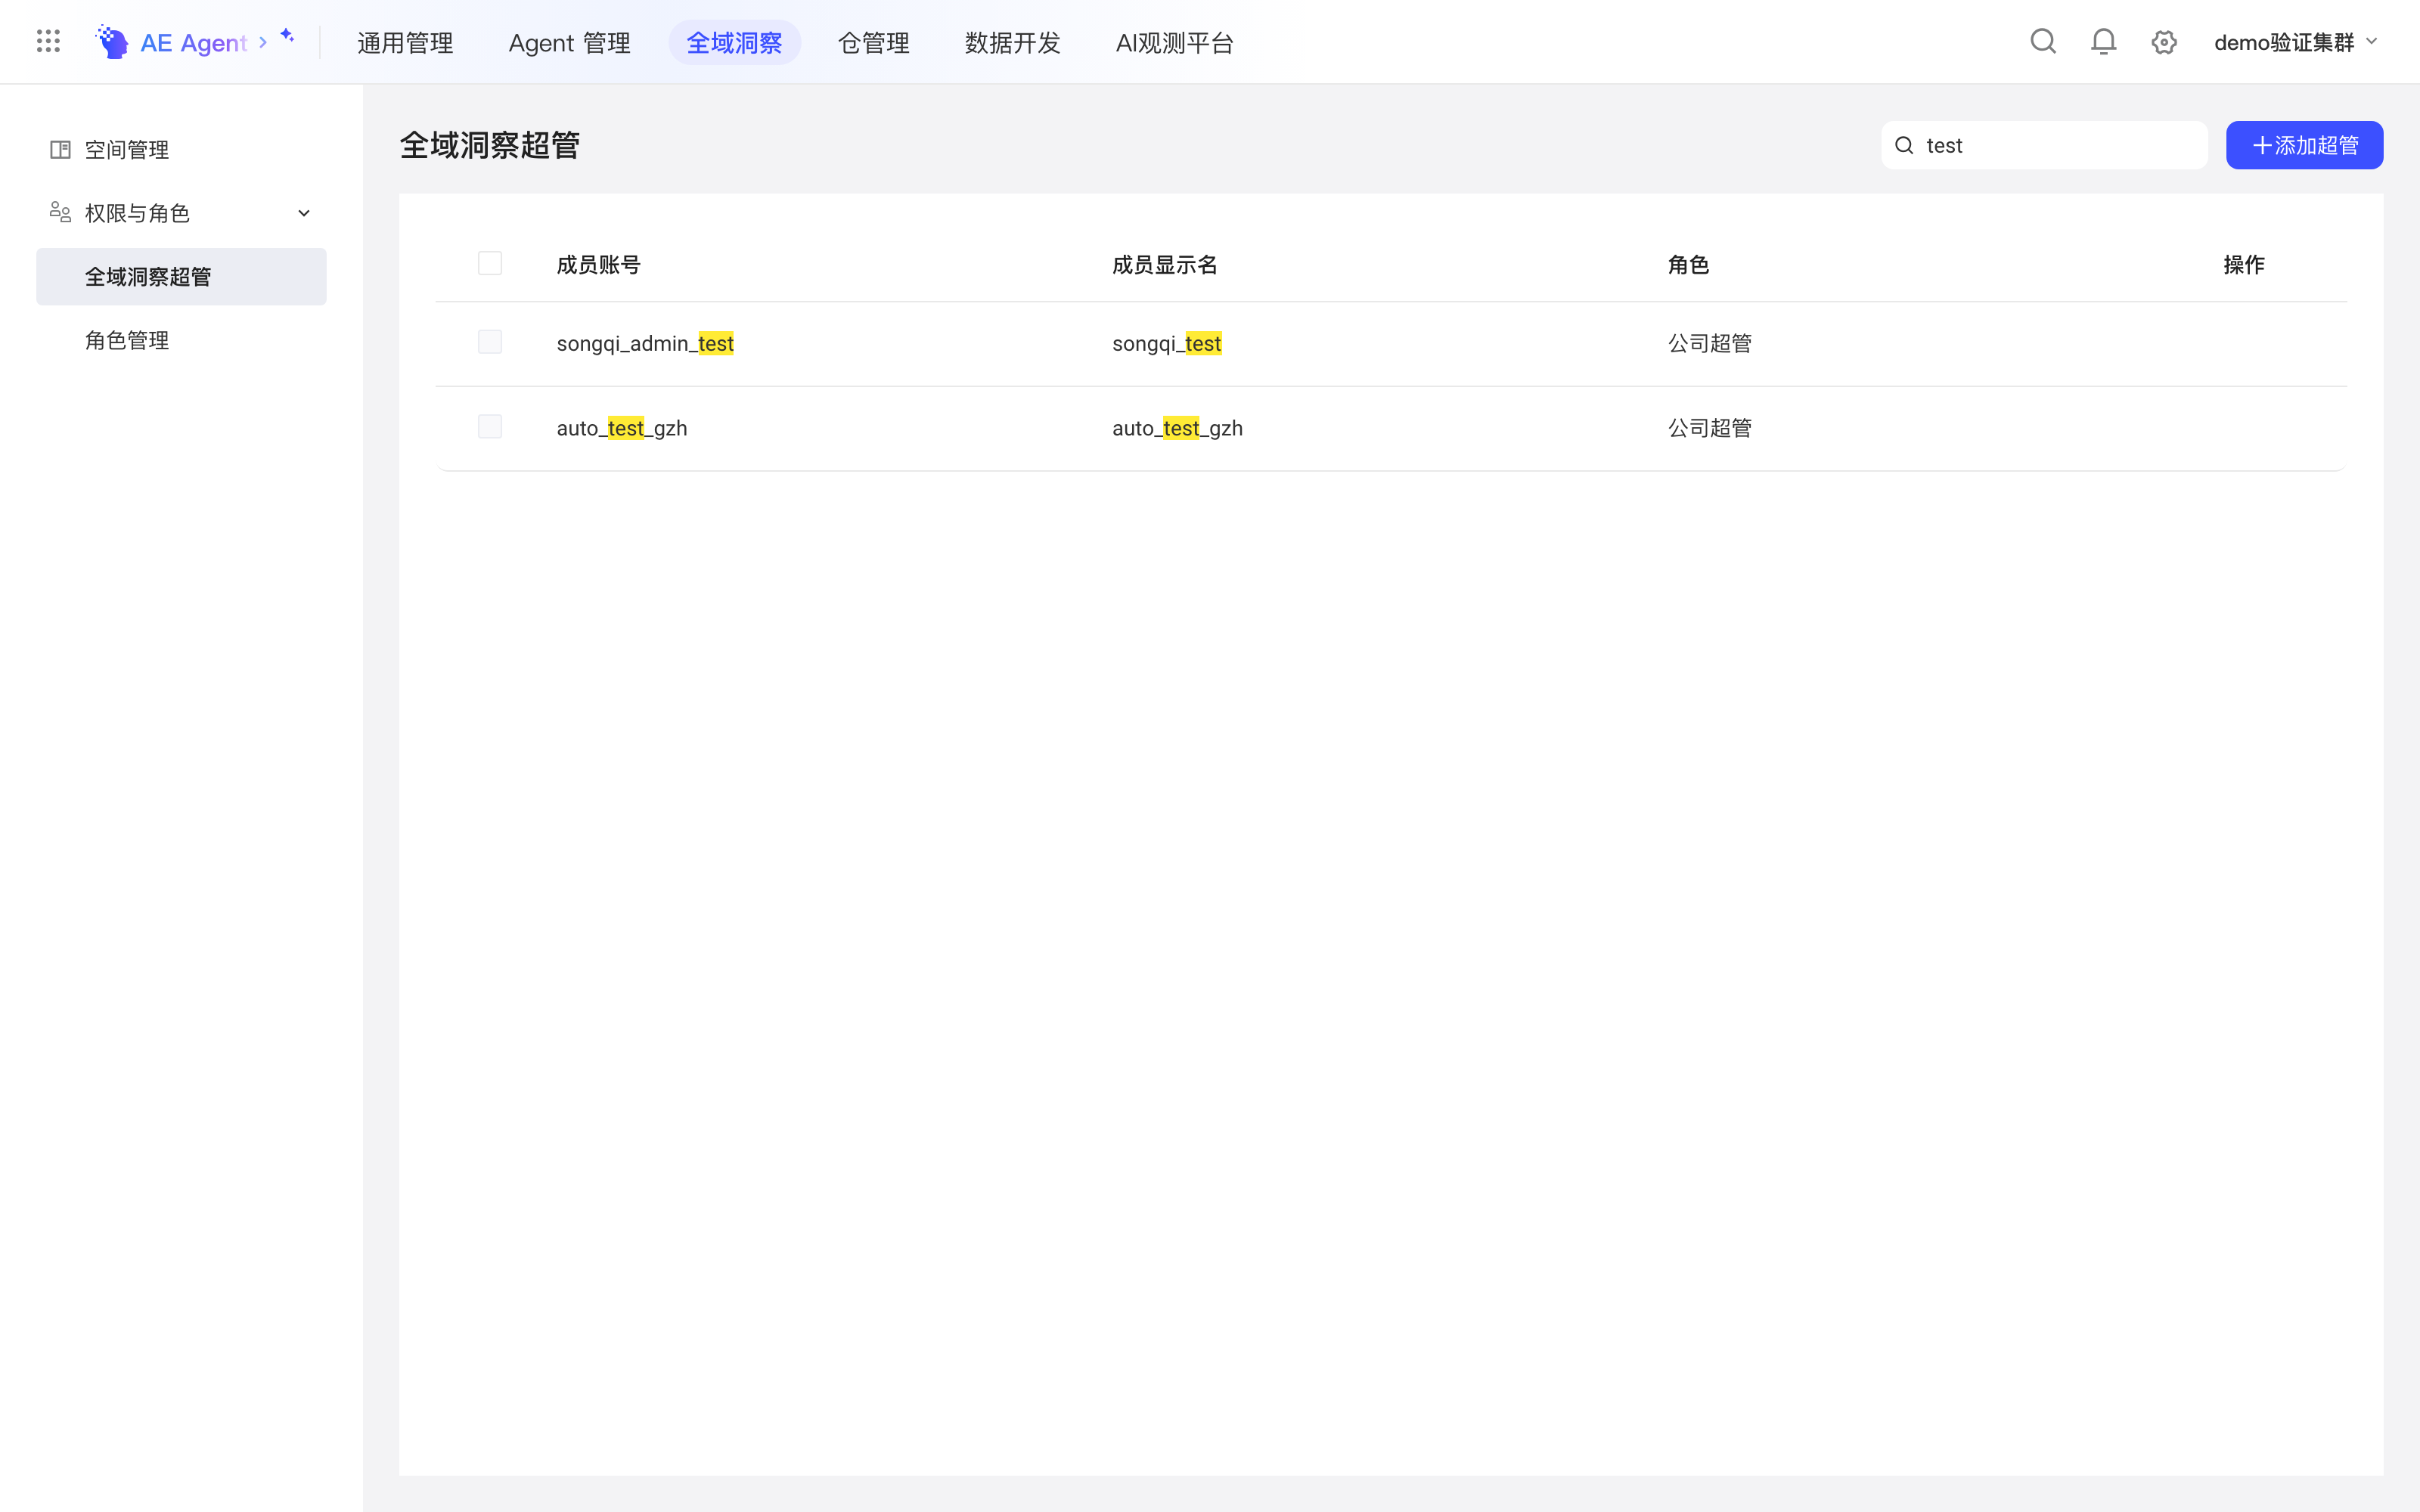Select the 全域洞察 tab
2420x1512 pixels.
pos(734,43)
